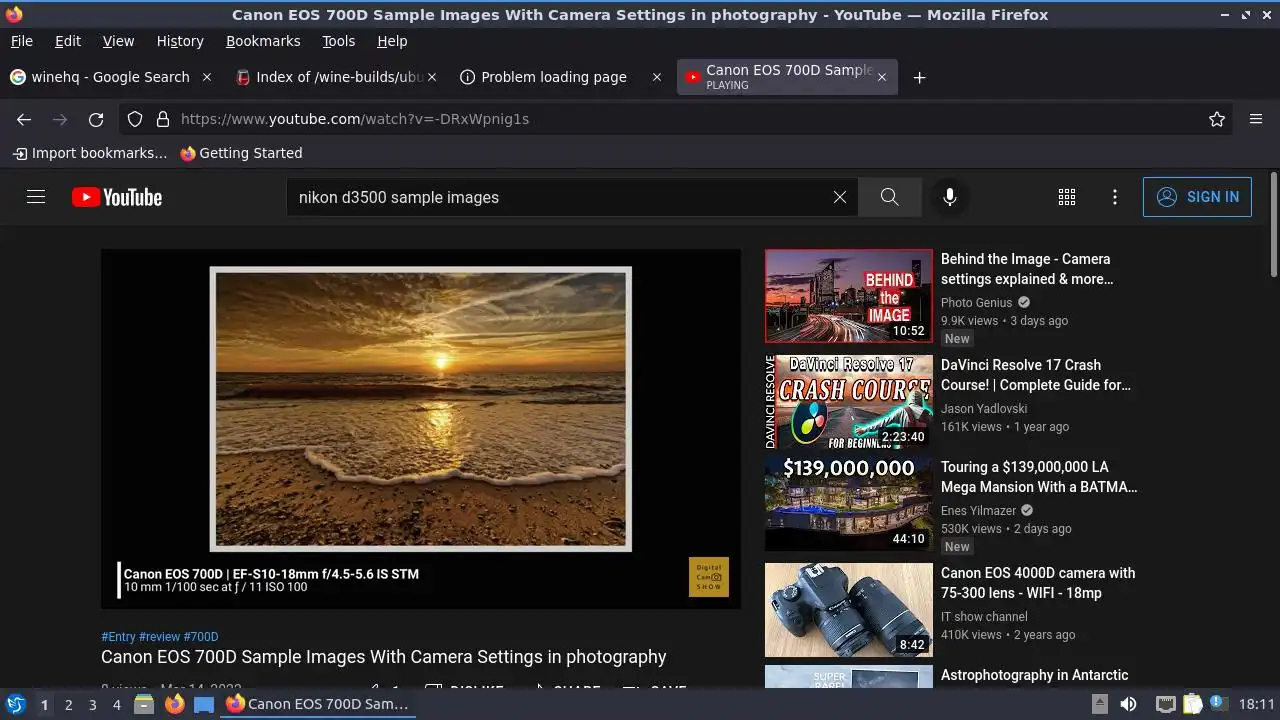Close the winehq Google Search tab

pos(207,77)
